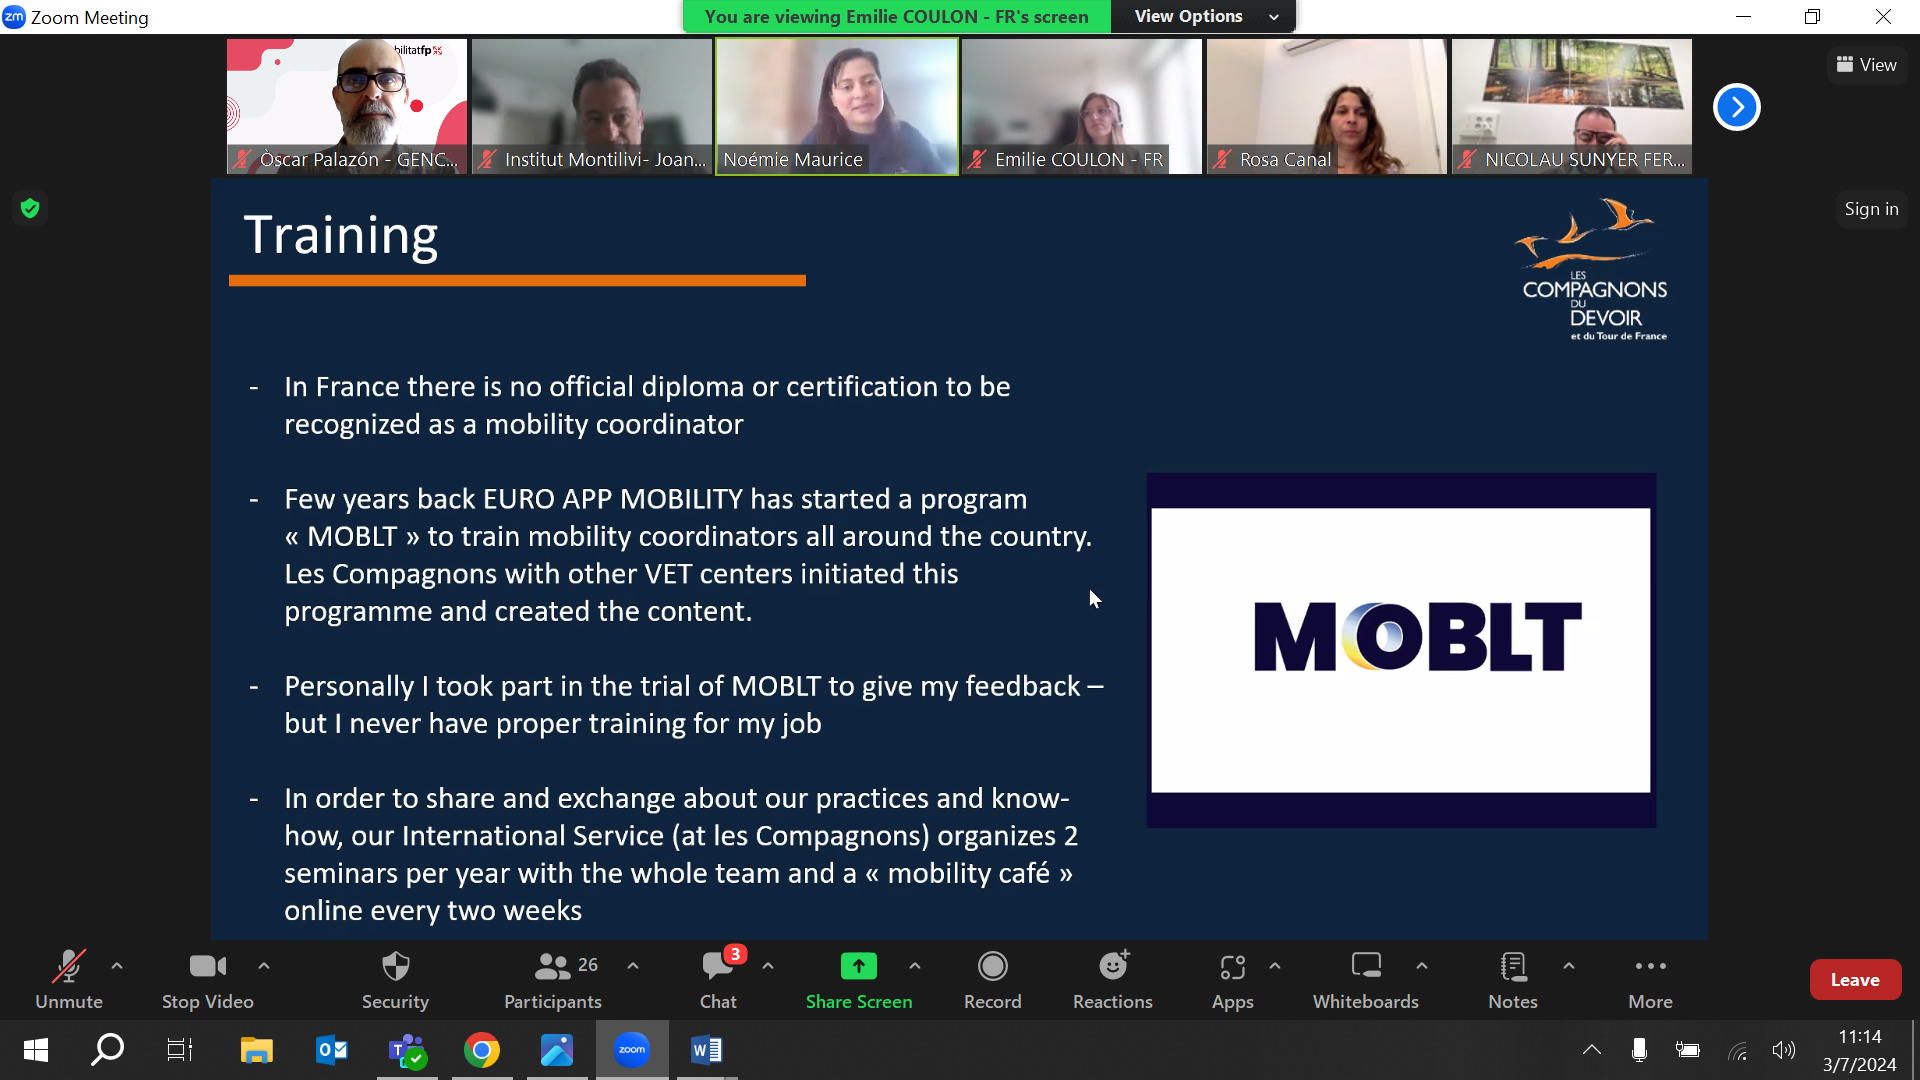
Task: Show next participants with the blue arrow
Action: [x=1736, y=107]
